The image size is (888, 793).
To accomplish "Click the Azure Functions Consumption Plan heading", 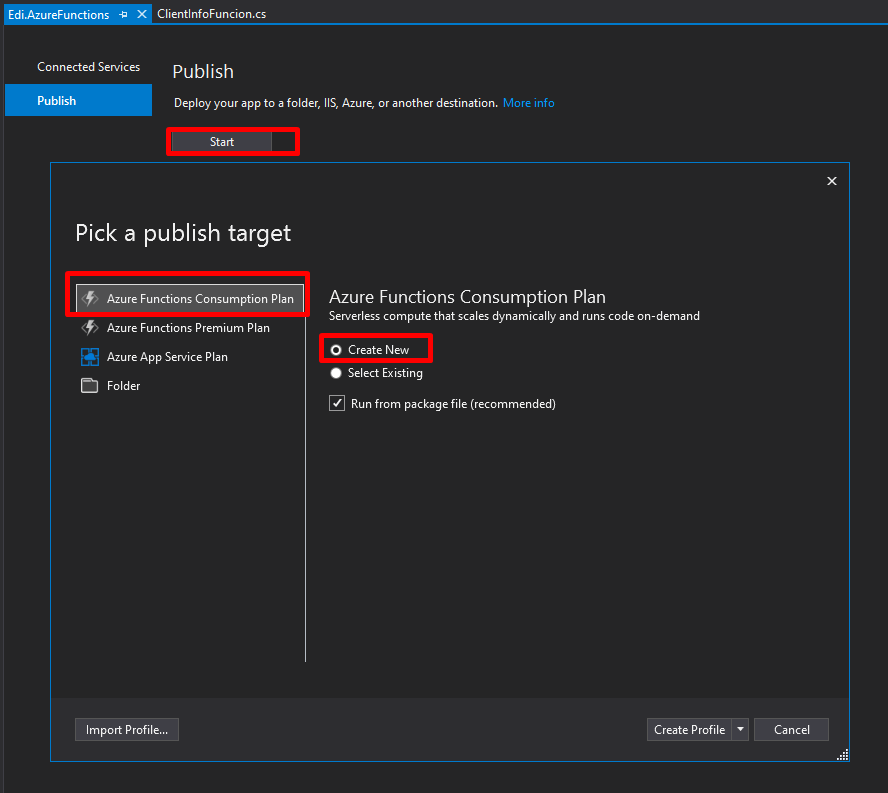I will pyautogui.click(x=467, y=297).
